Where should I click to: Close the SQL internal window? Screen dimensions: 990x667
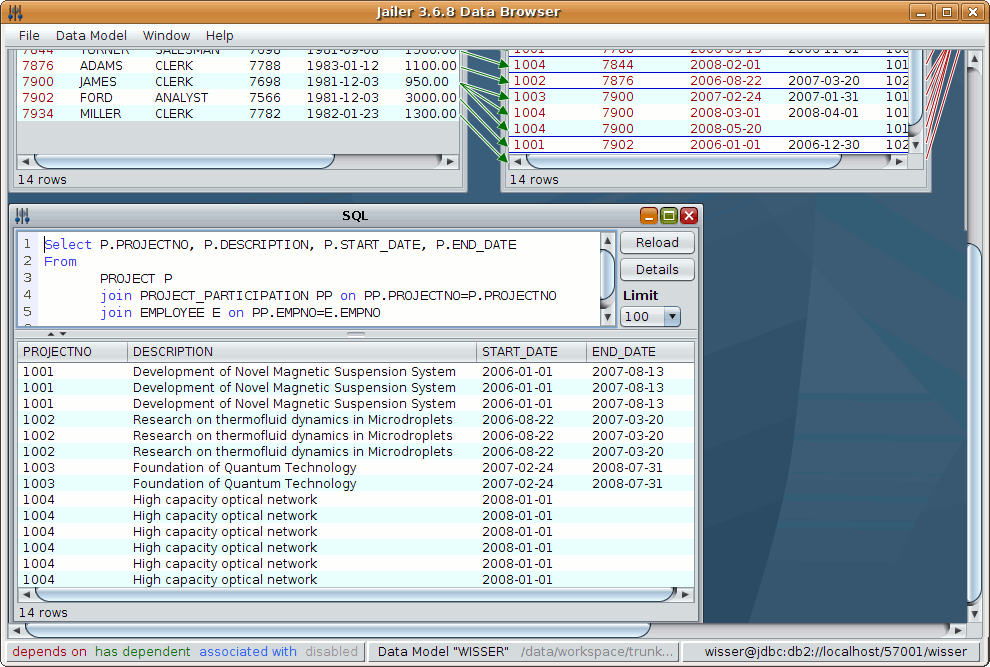688,216
